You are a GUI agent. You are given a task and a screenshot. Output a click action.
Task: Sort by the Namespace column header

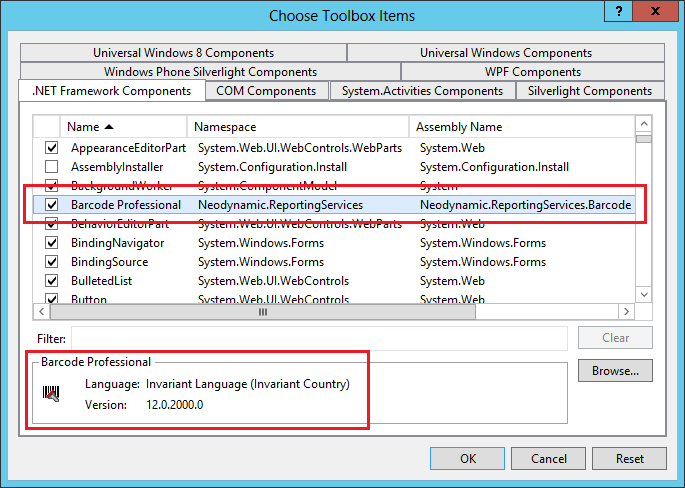click(x=298, y=127)
